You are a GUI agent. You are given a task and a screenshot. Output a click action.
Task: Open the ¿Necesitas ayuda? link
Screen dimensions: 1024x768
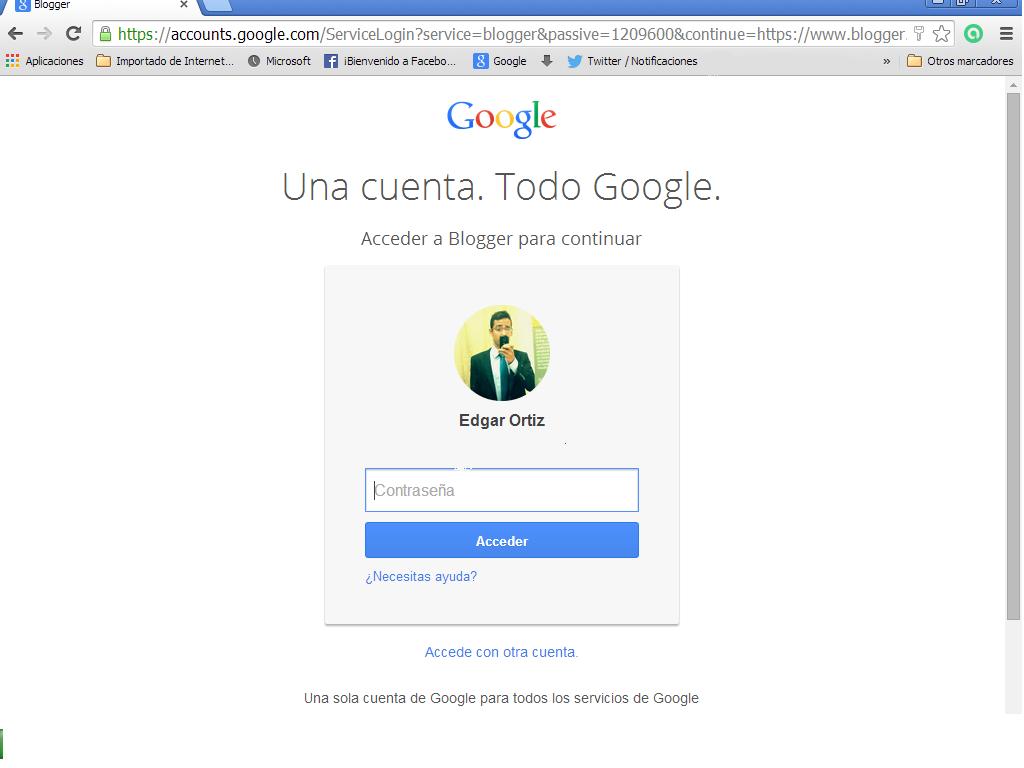tap(421, 577)
